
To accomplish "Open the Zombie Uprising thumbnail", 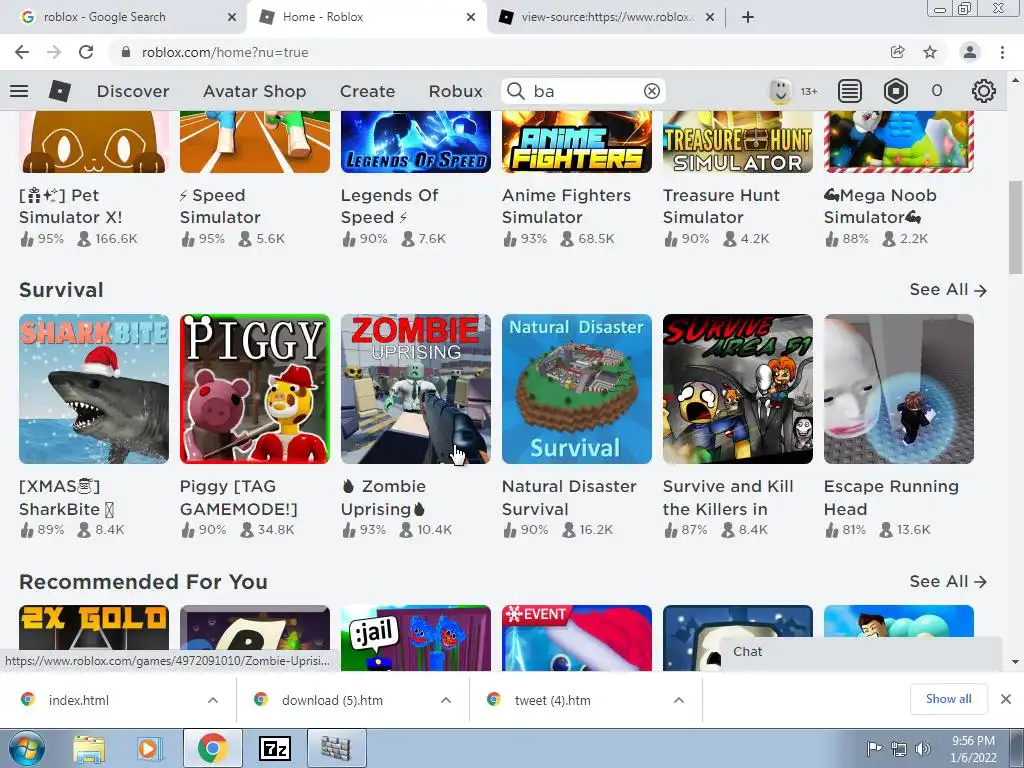I will coord(416,389).
